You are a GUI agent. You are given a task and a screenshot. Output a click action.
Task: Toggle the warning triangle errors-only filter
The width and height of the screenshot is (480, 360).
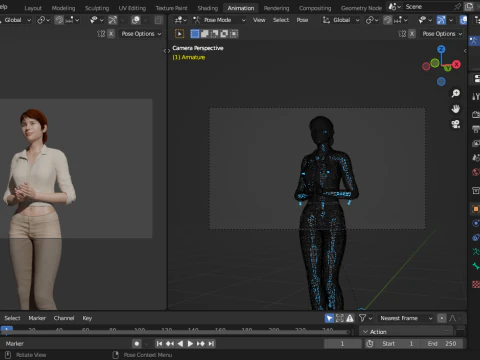[x=350, y=318]
